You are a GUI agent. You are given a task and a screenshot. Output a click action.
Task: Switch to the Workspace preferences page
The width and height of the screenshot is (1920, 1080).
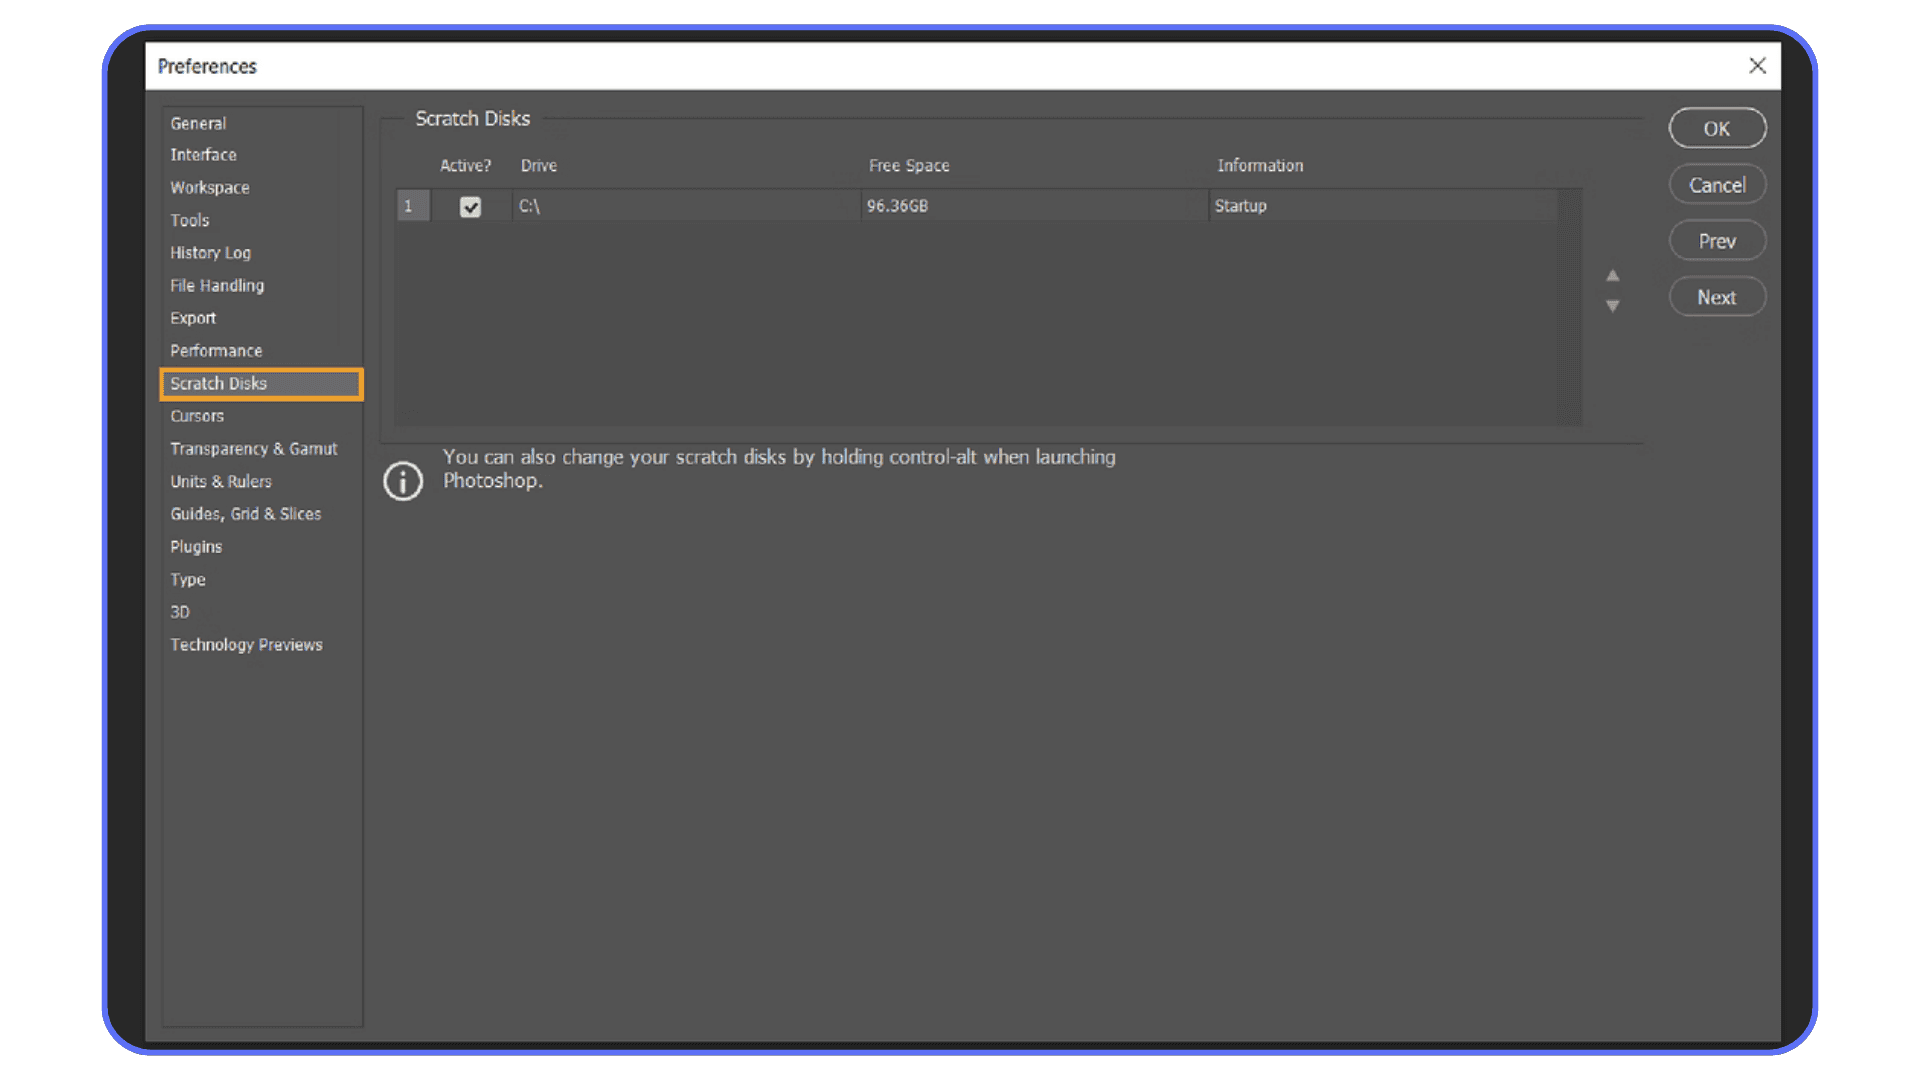point(210,187)
